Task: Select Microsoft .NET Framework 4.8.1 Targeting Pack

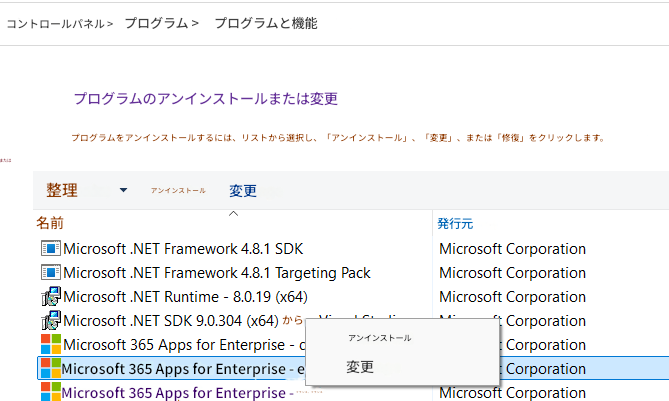Action: pyautogui.click(x=217, y=273)
